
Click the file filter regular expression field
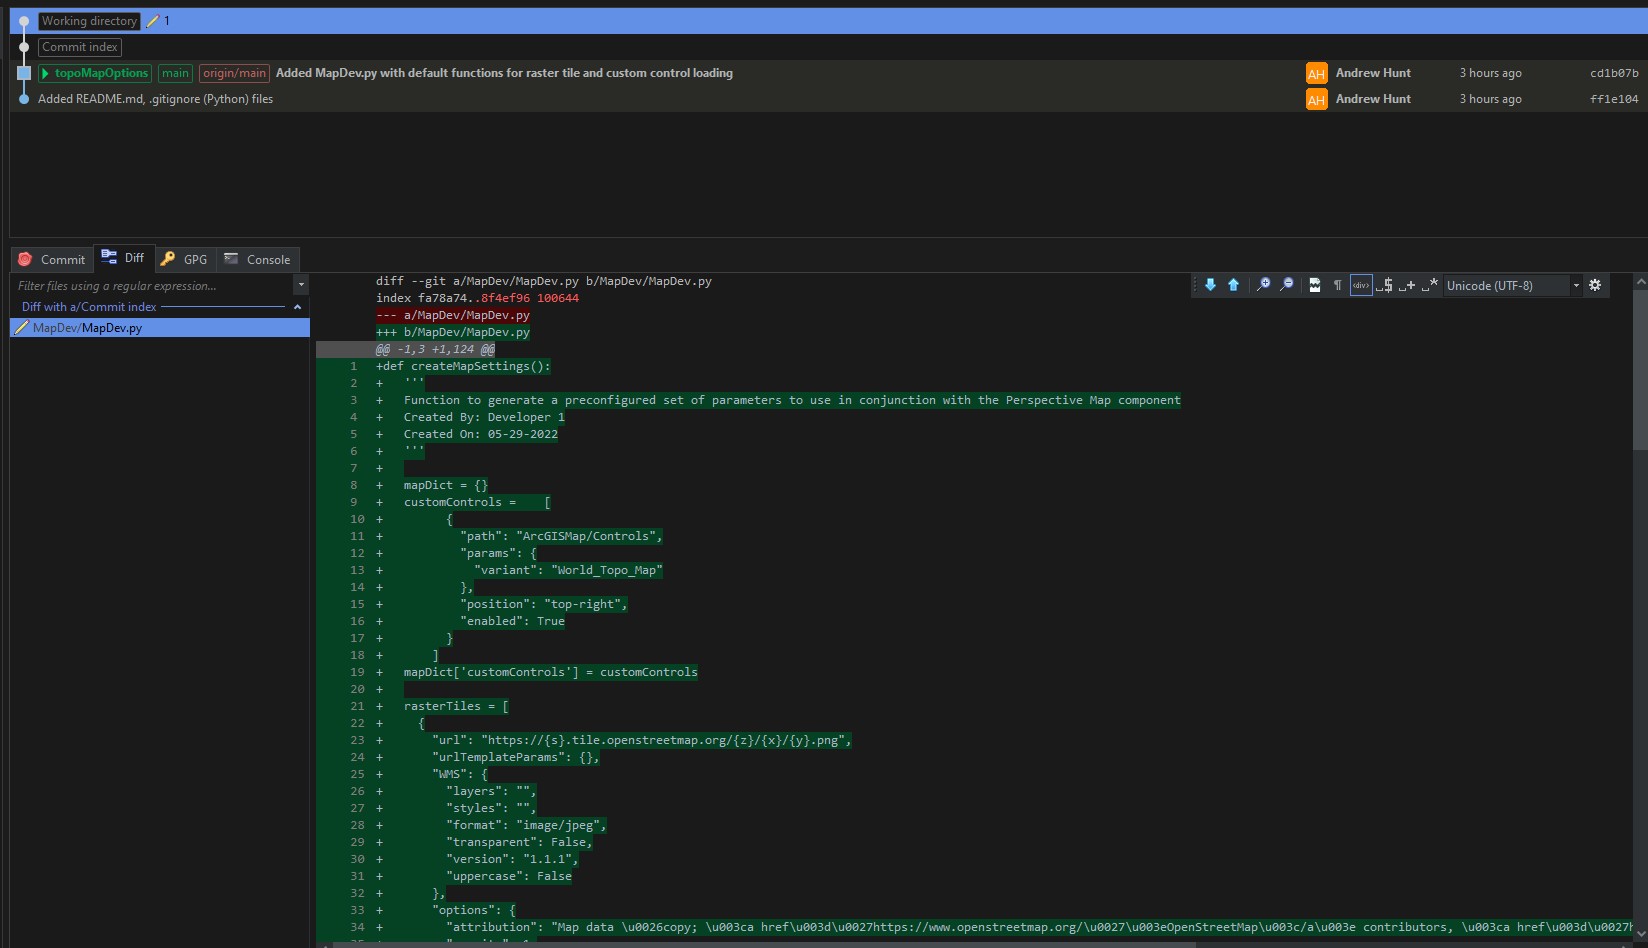click(x=152, y=286)
